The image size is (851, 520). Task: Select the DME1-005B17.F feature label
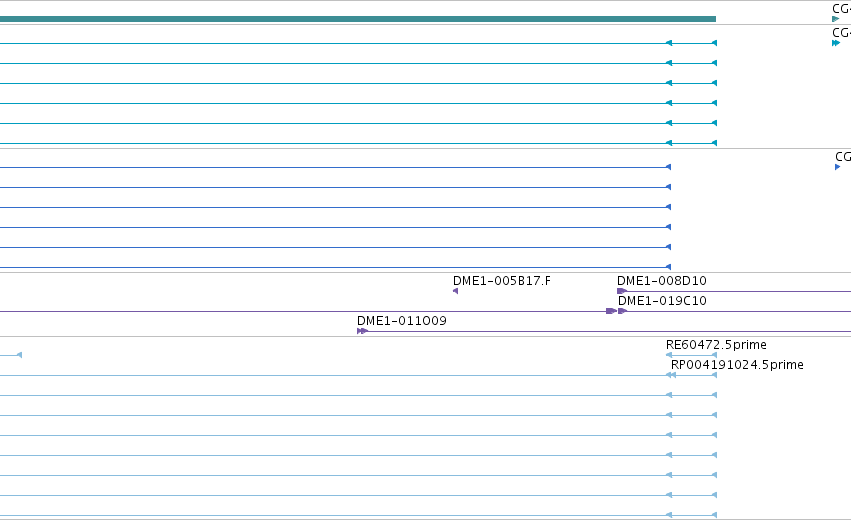[x=501, y=281]
